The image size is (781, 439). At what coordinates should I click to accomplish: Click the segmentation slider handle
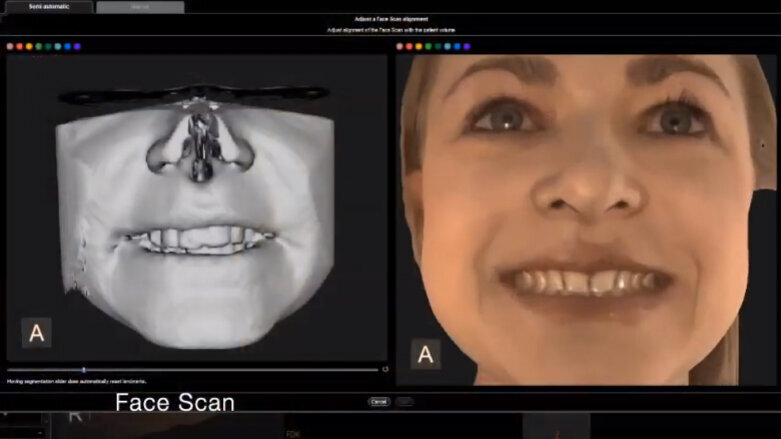tap(84, 370)
